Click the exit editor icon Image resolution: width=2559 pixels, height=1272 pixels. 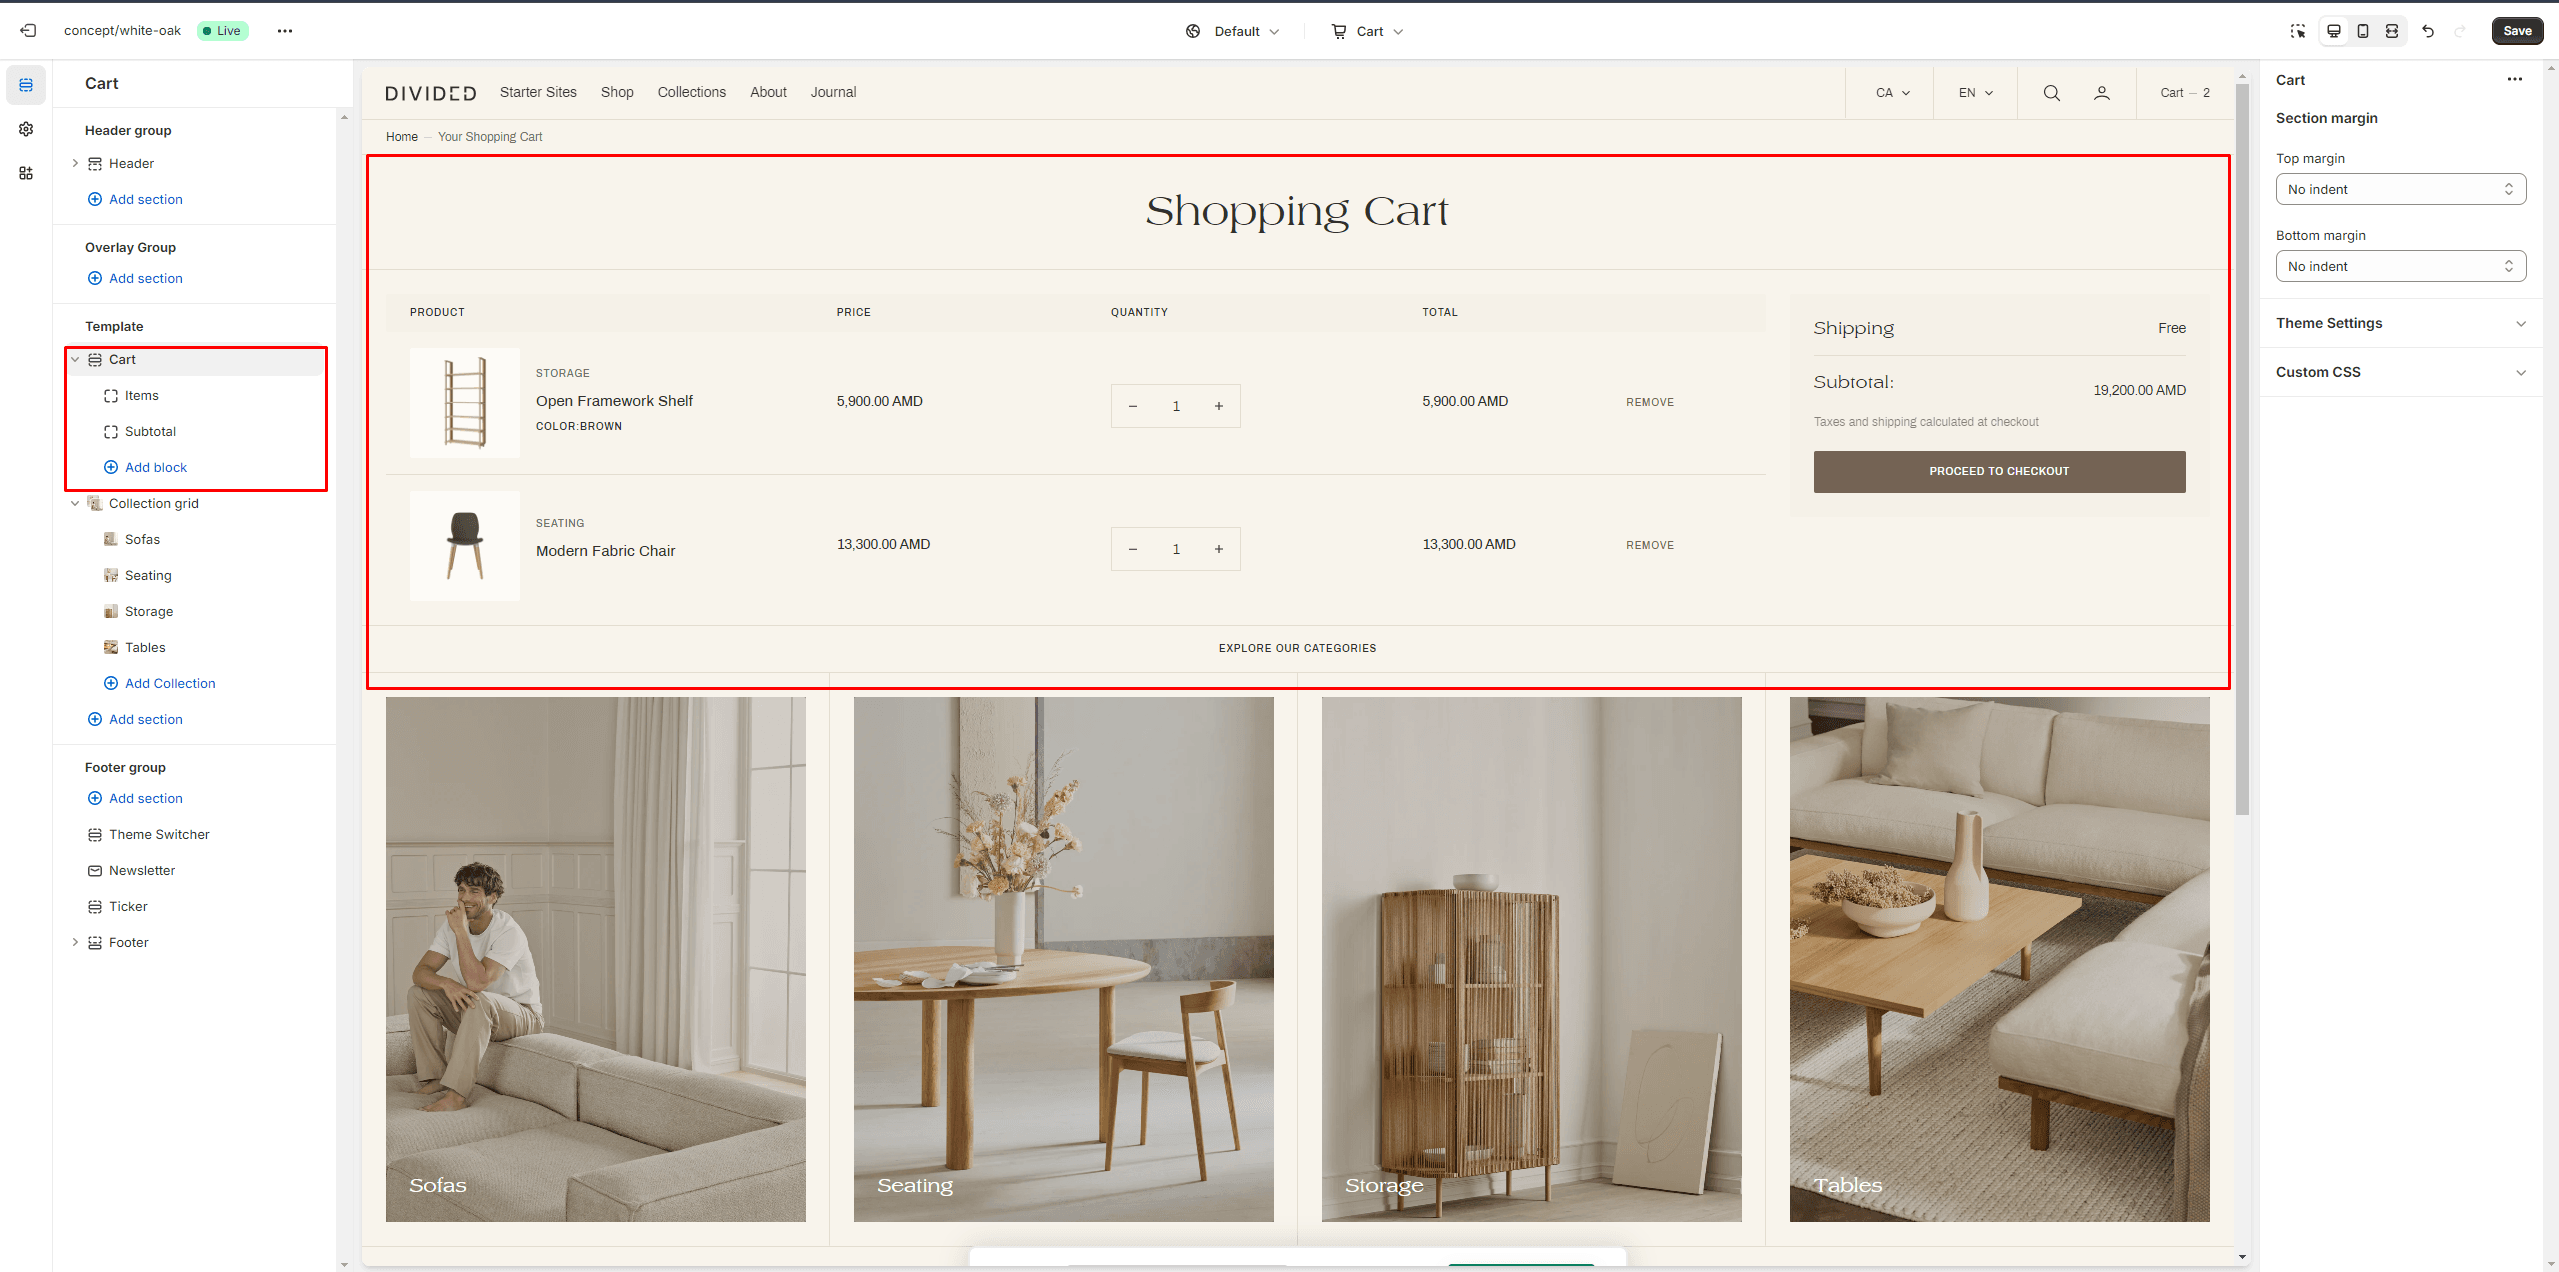tap(28, 31)
